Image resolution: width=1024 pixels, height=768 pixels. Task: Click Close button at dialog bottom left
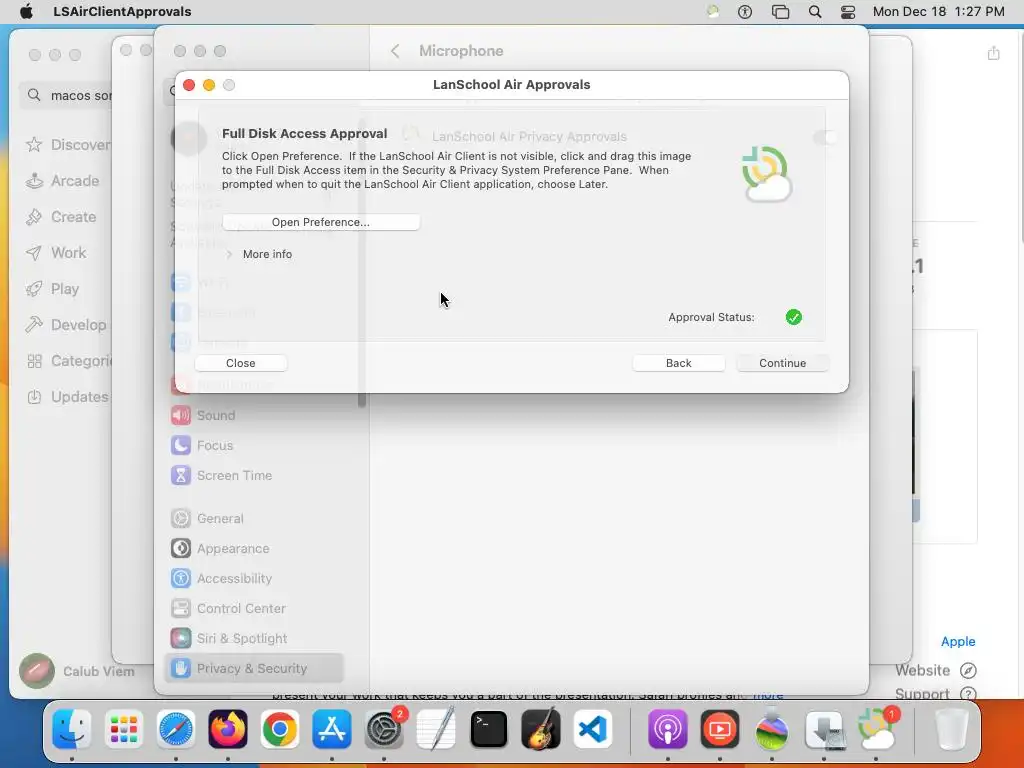point(240,363)
